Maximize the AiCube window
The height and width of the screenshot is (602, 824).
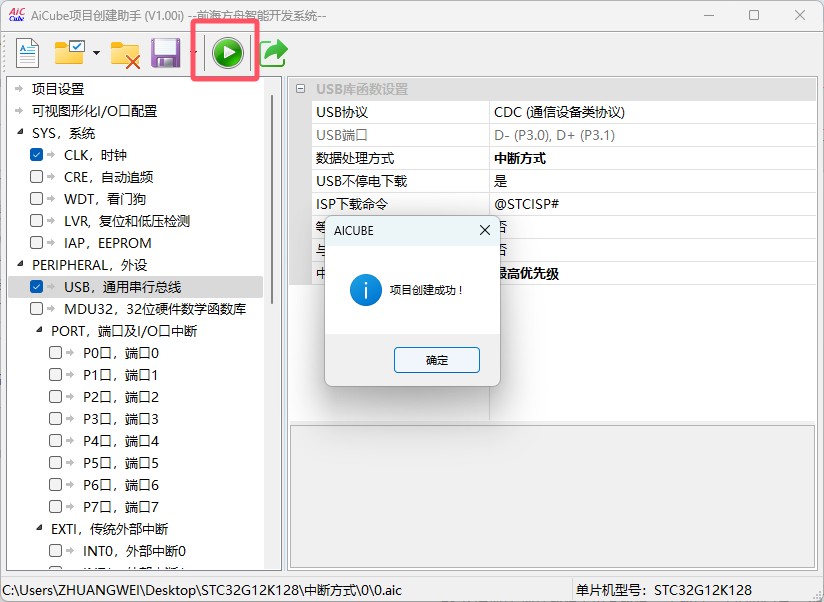754,15
